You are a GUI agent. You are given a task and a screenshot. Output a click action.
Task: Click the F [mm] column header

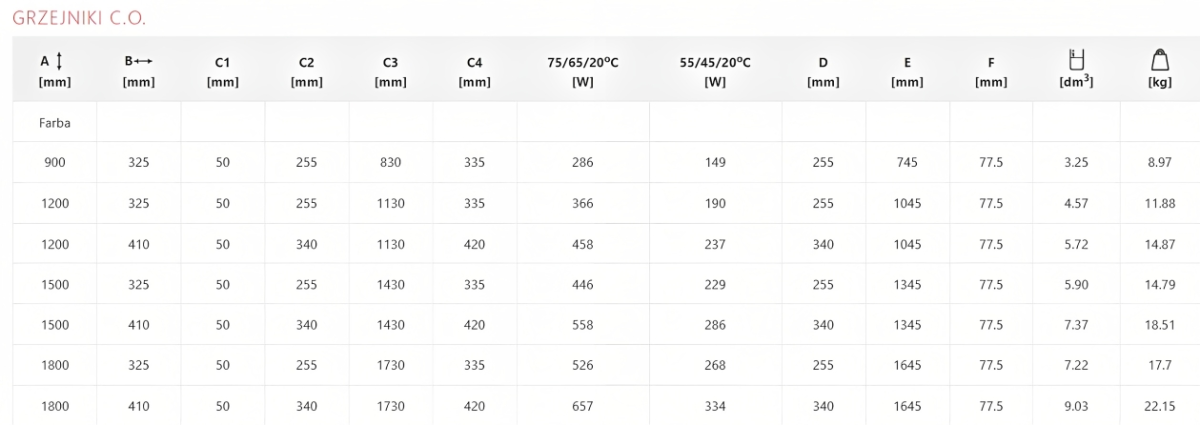pyautogui.click(x=991, y=72)
